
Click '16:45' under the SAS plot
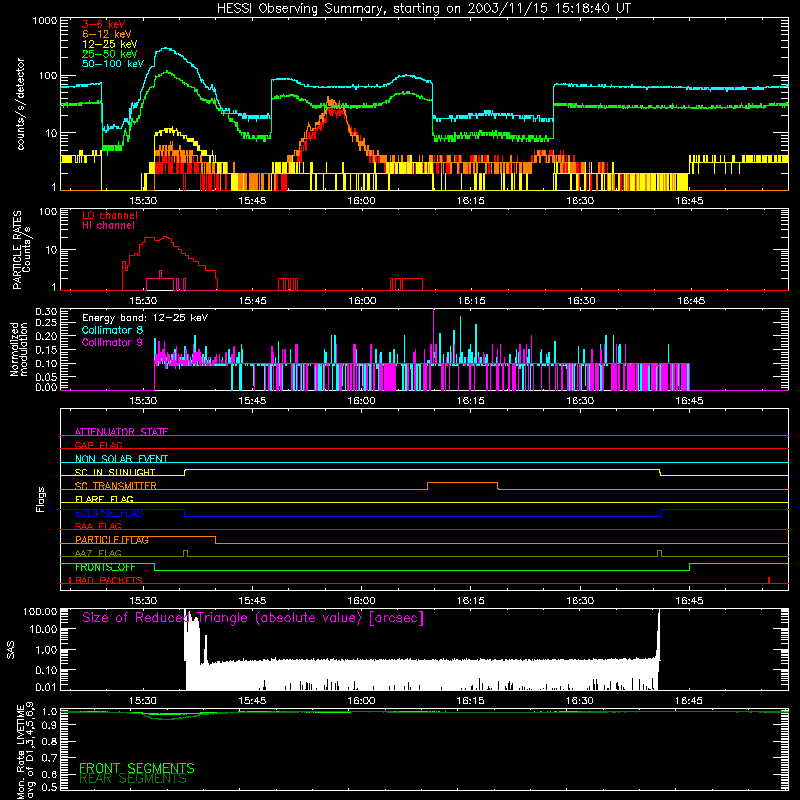[x=689, y=701]
